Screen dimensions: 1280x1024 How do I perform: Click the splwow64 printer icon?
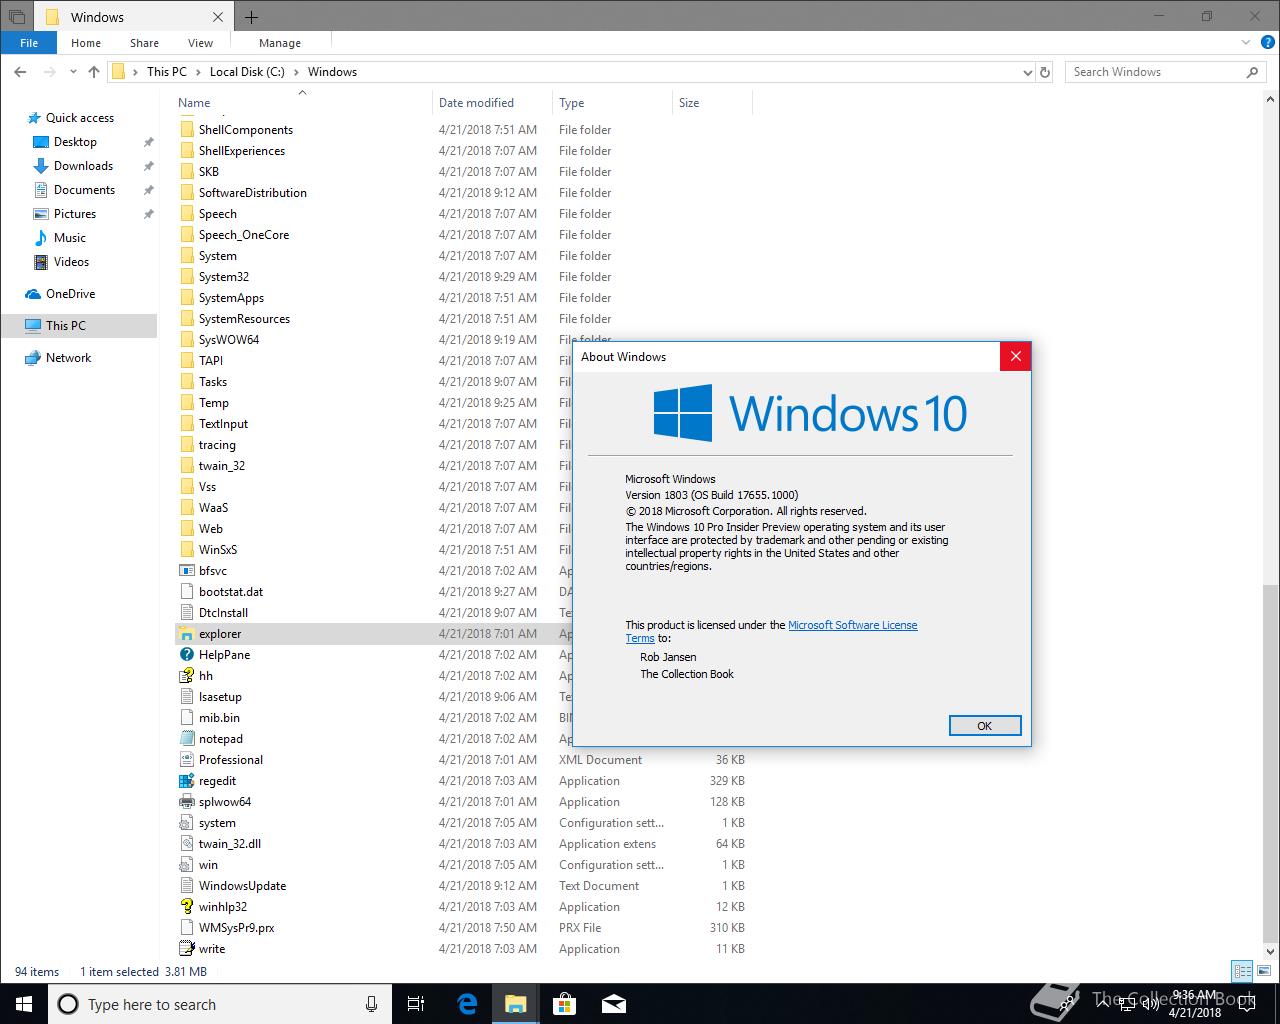click(186, 802)
